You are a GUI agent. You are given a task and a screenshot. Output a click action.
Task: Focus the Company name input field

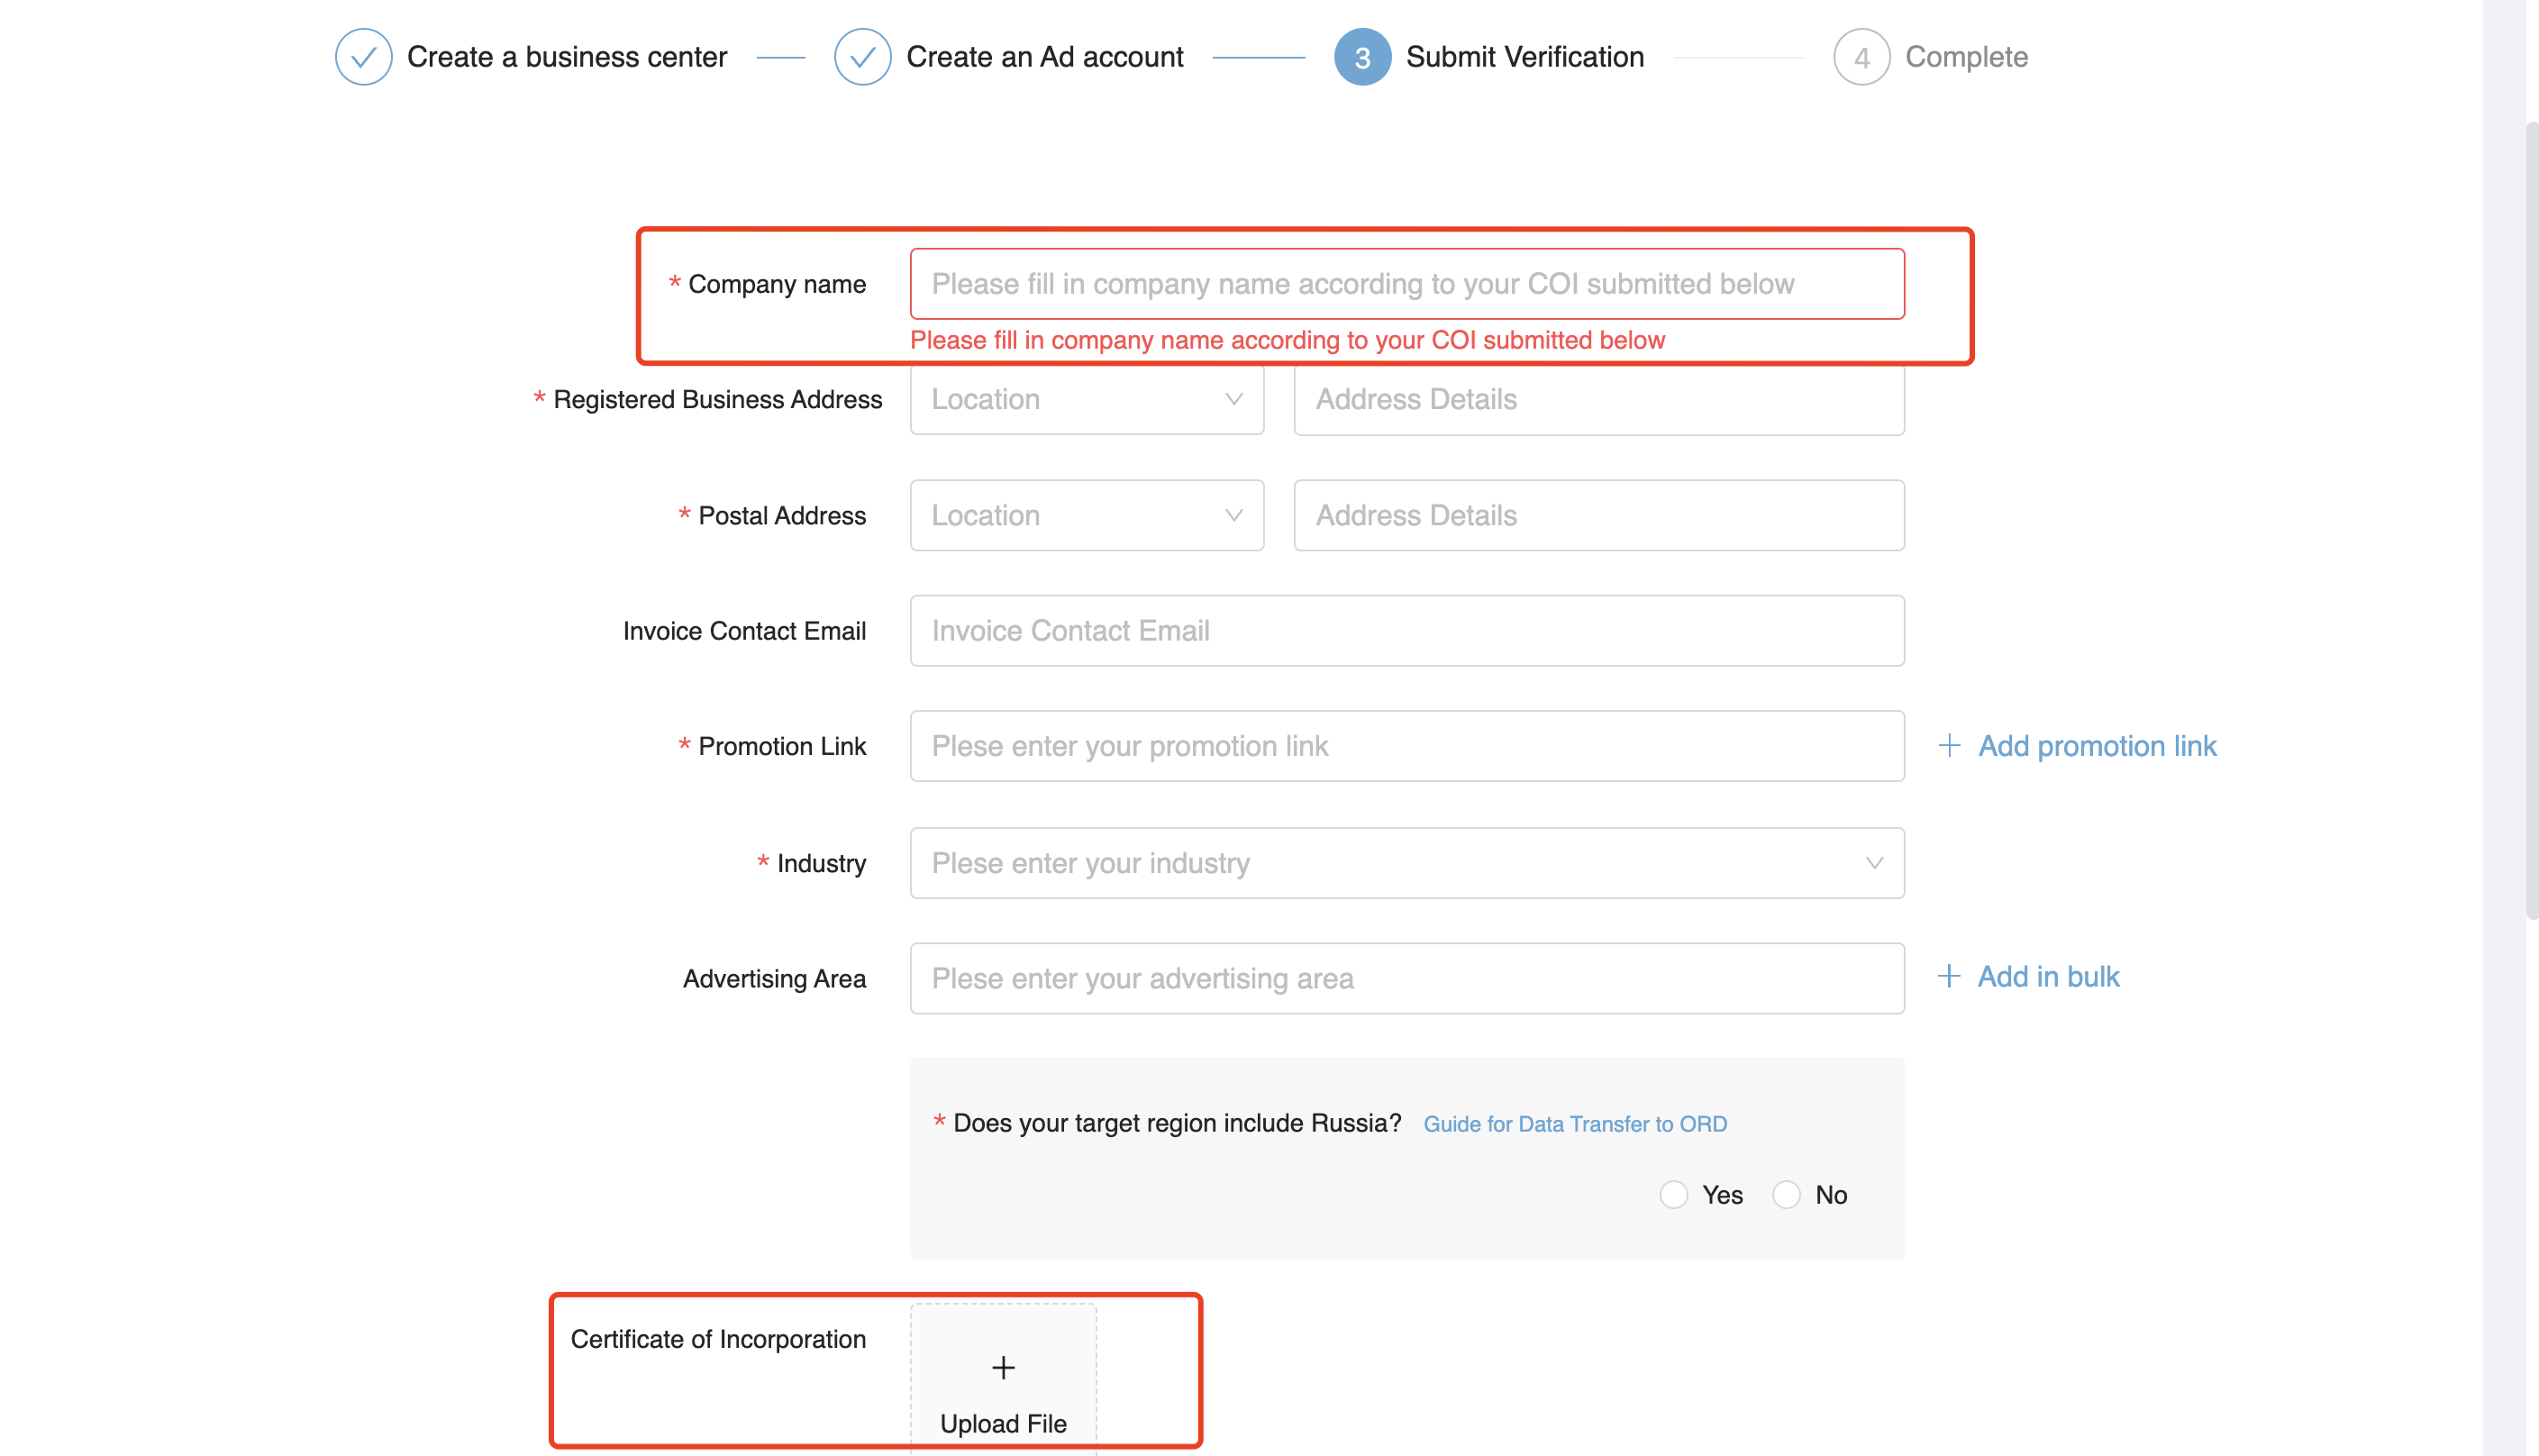1407,284
